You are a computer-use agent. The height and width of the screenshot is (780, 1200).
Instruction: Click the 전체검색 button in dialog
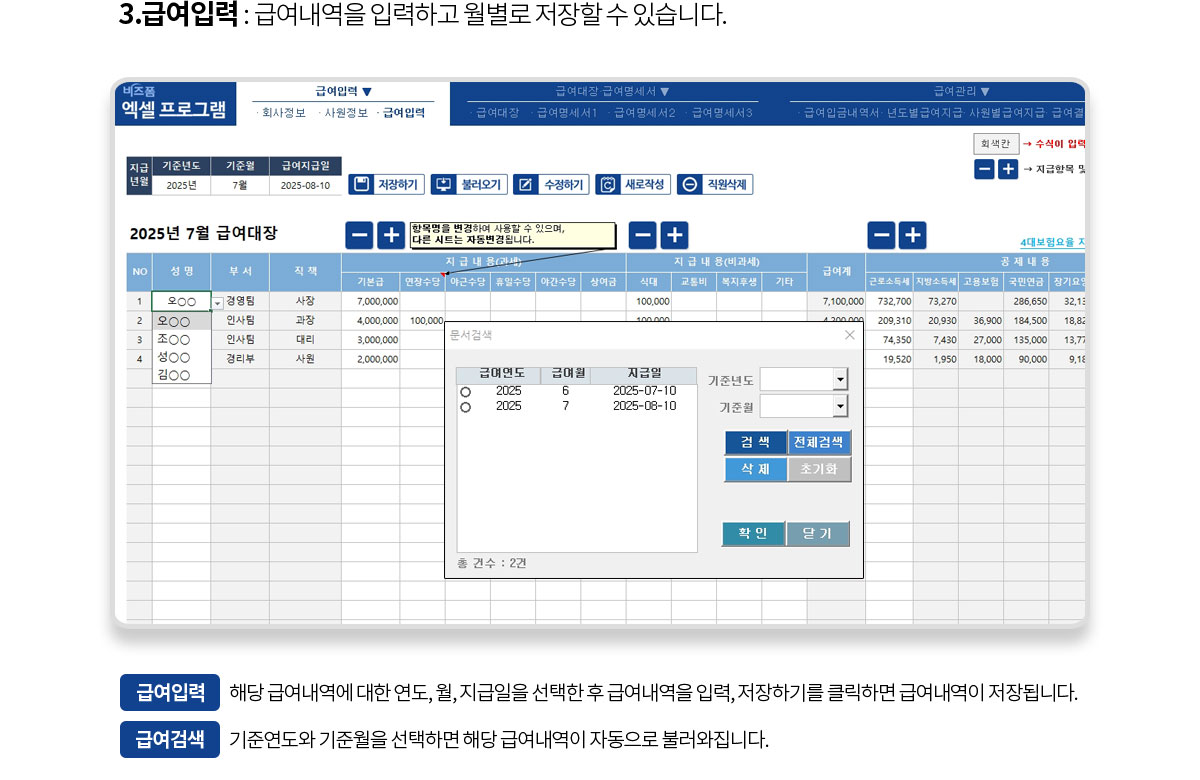point(818,442)
